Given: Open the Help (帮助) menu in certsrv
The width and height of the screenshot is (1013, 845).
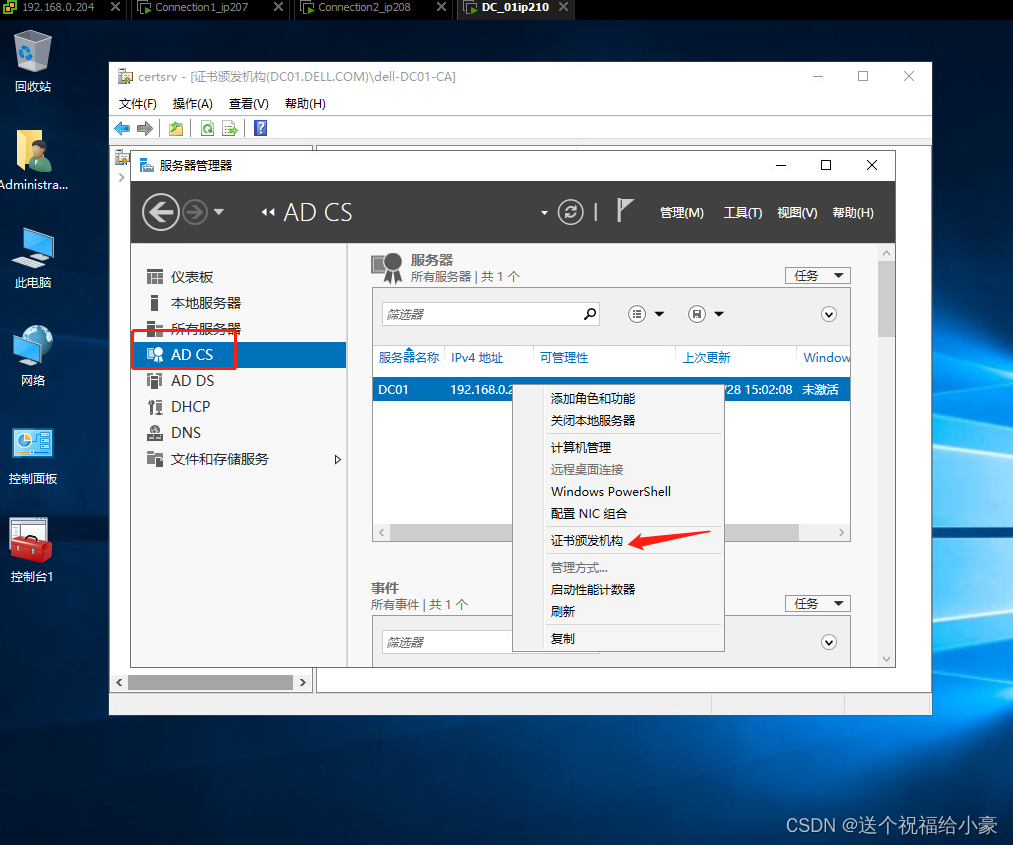Looking at the screenshot, I should pos(305,104).
